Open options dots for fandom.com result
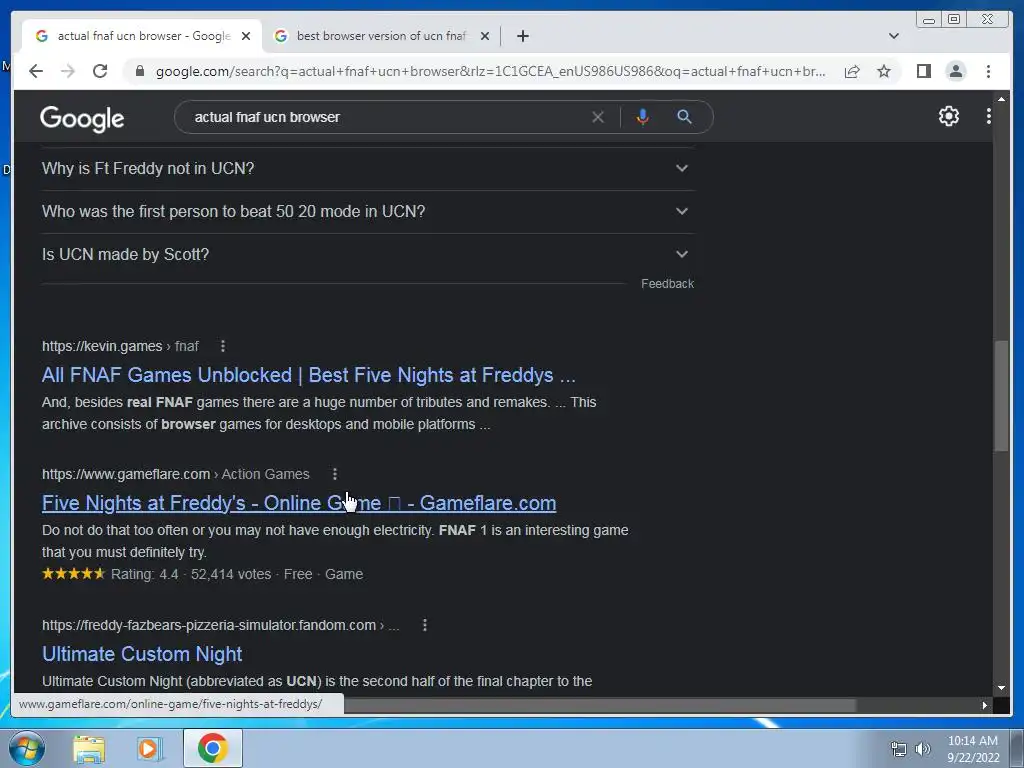The width and height of the screenshot is (1024, 768). [424, 625]
